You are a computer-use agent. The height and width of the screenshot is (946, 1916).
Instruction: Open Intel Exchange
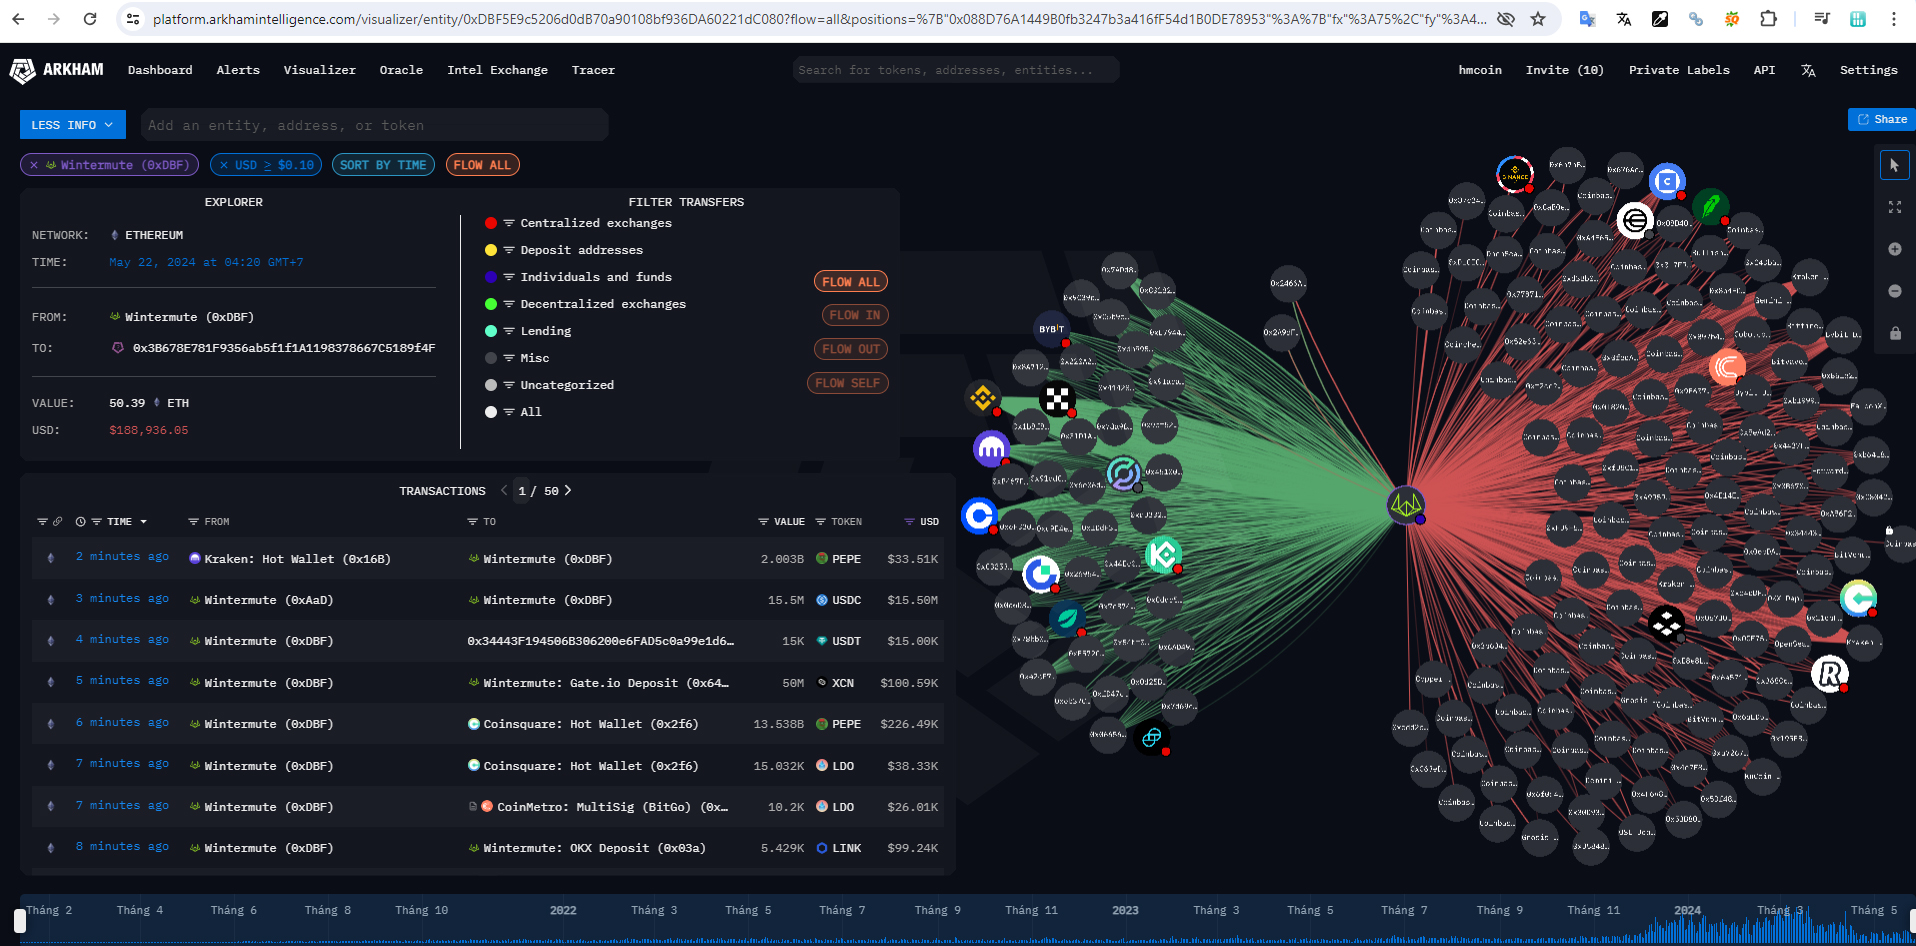coord(497,70)
